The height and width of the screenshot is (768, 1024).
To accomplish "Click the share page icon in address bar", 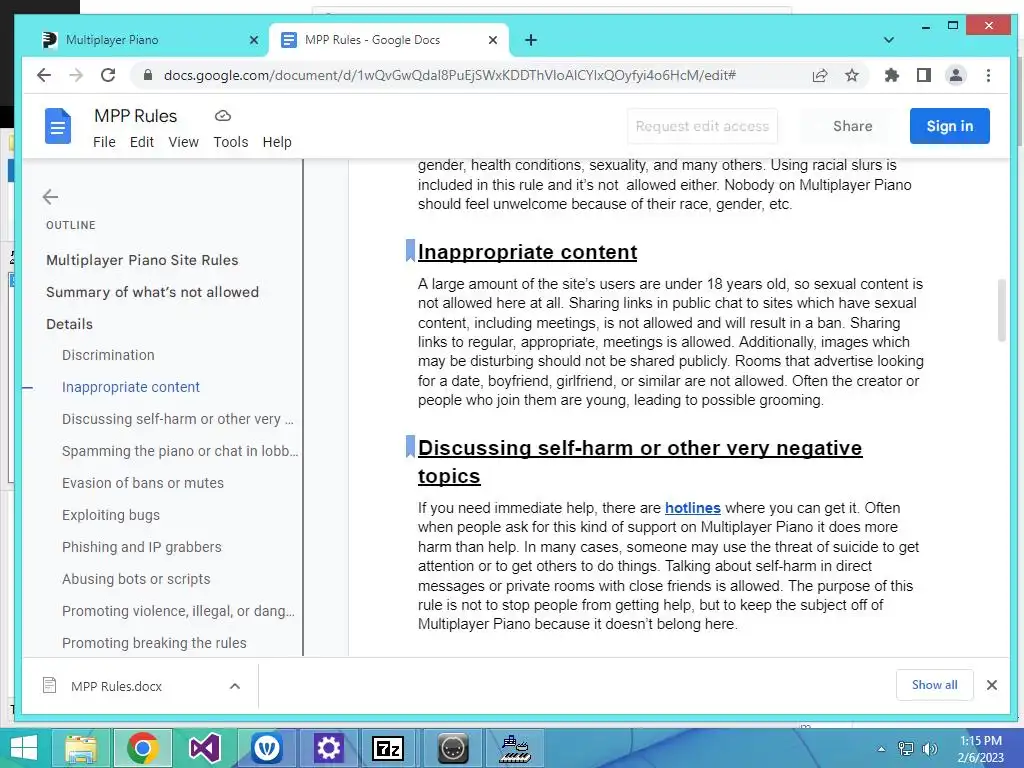I will click(820, 75).
